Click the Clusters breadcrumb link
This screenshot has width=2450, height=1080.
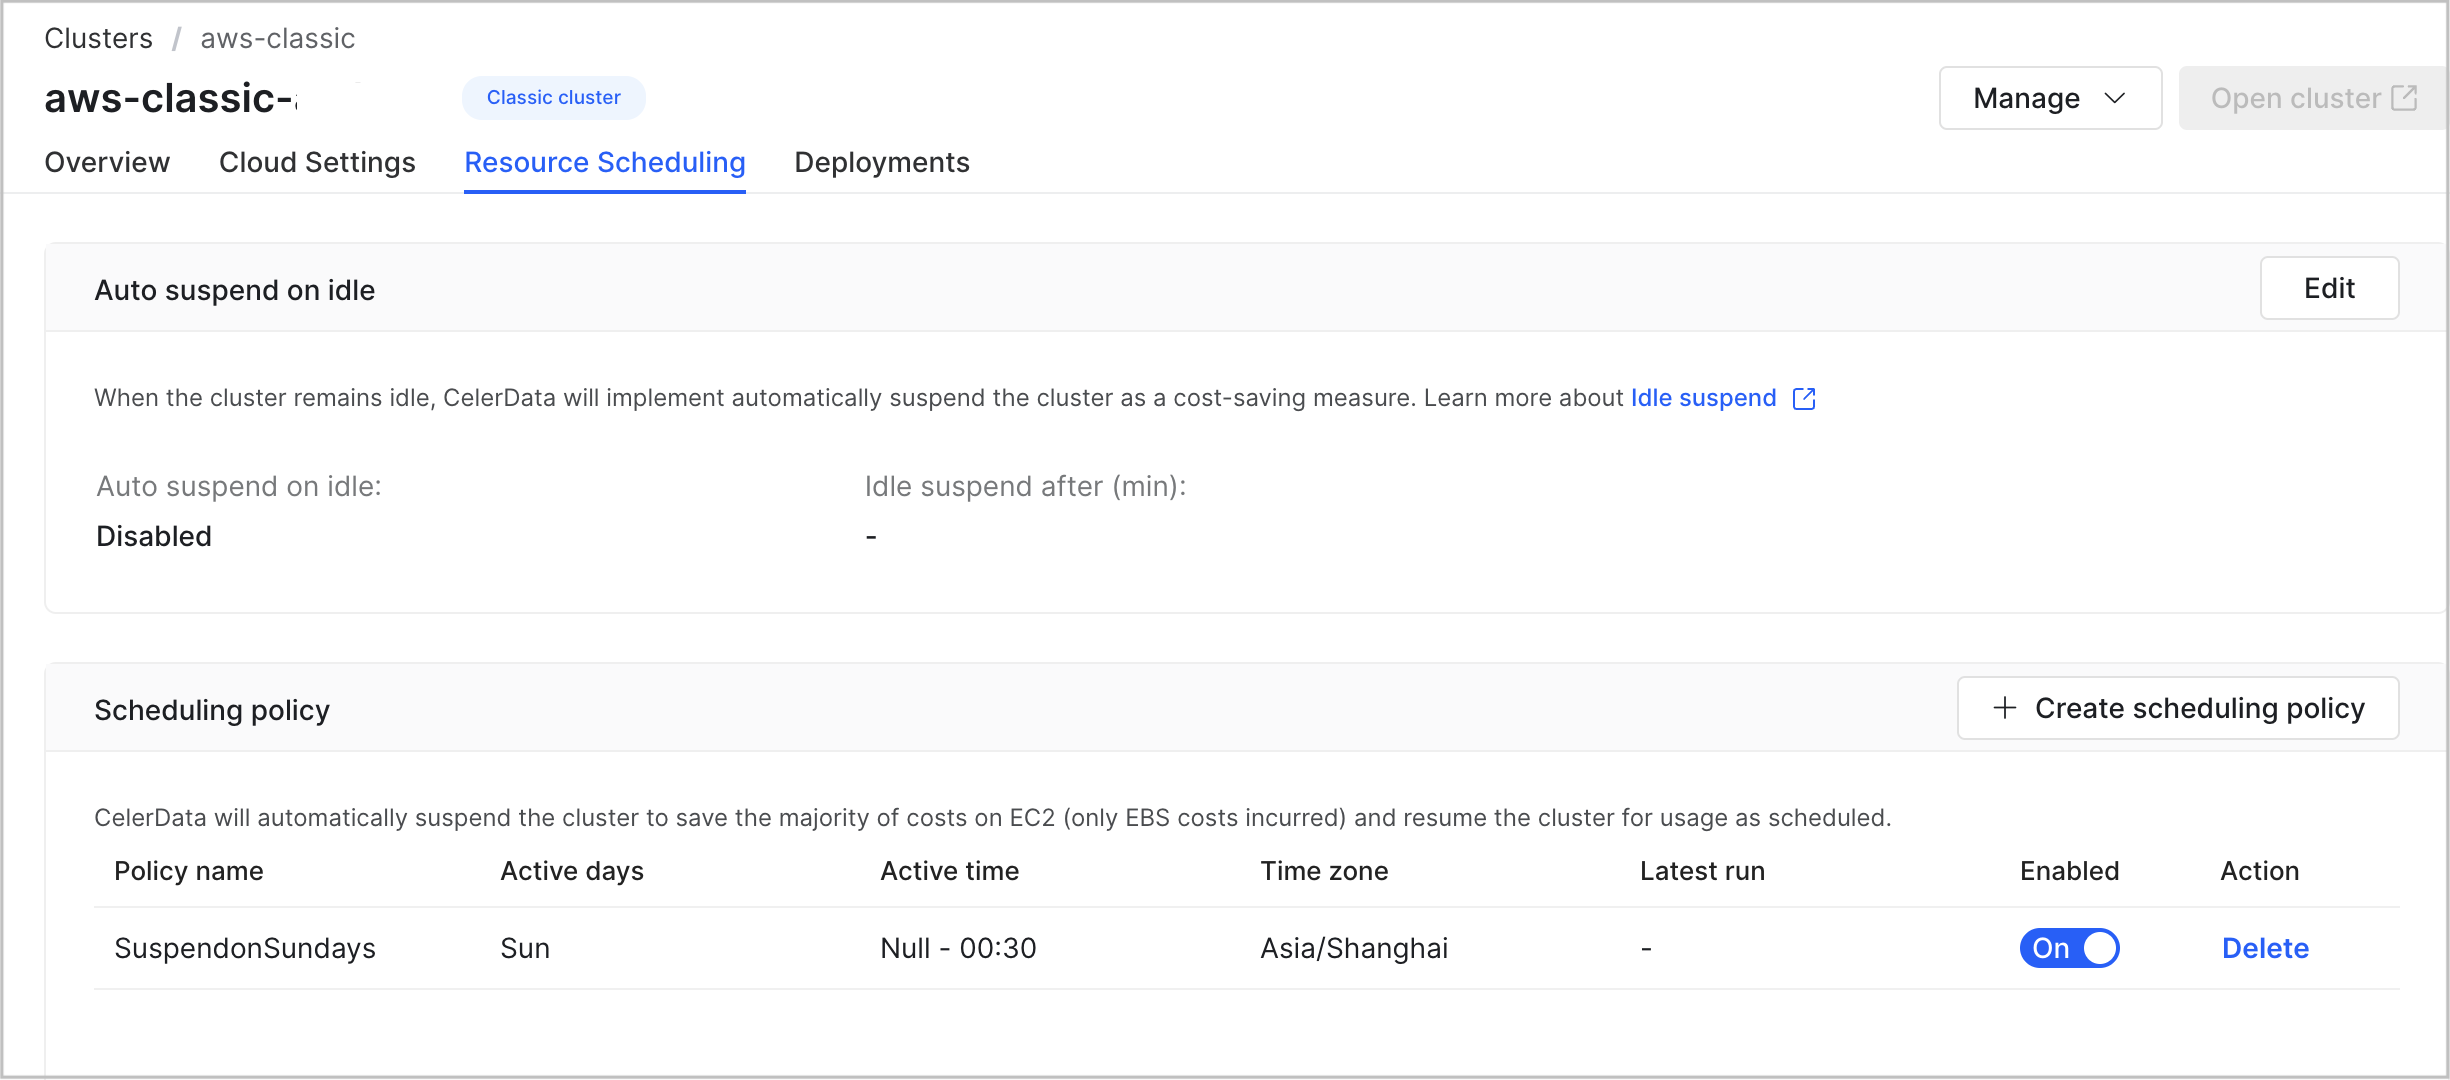tap(97, 38)
